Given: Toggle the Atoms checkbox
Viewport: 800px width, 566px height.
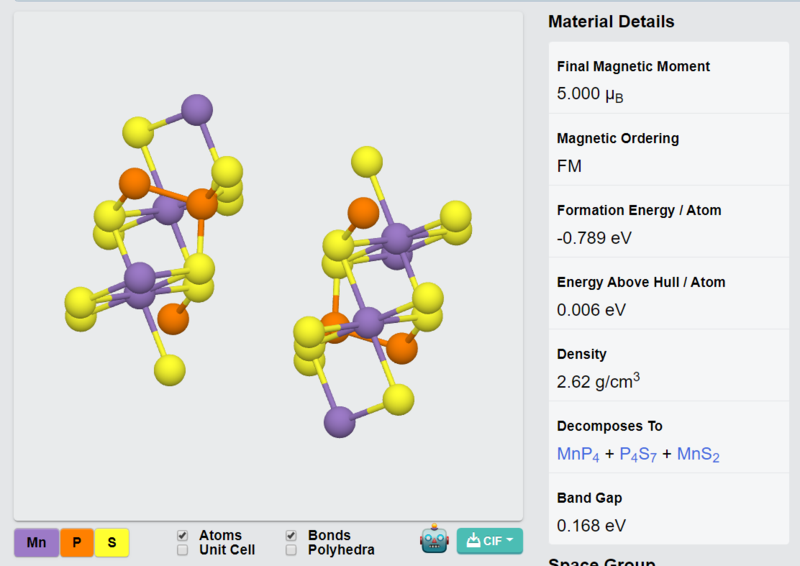Looking at the screenshot, I should (x=182, y=535).
